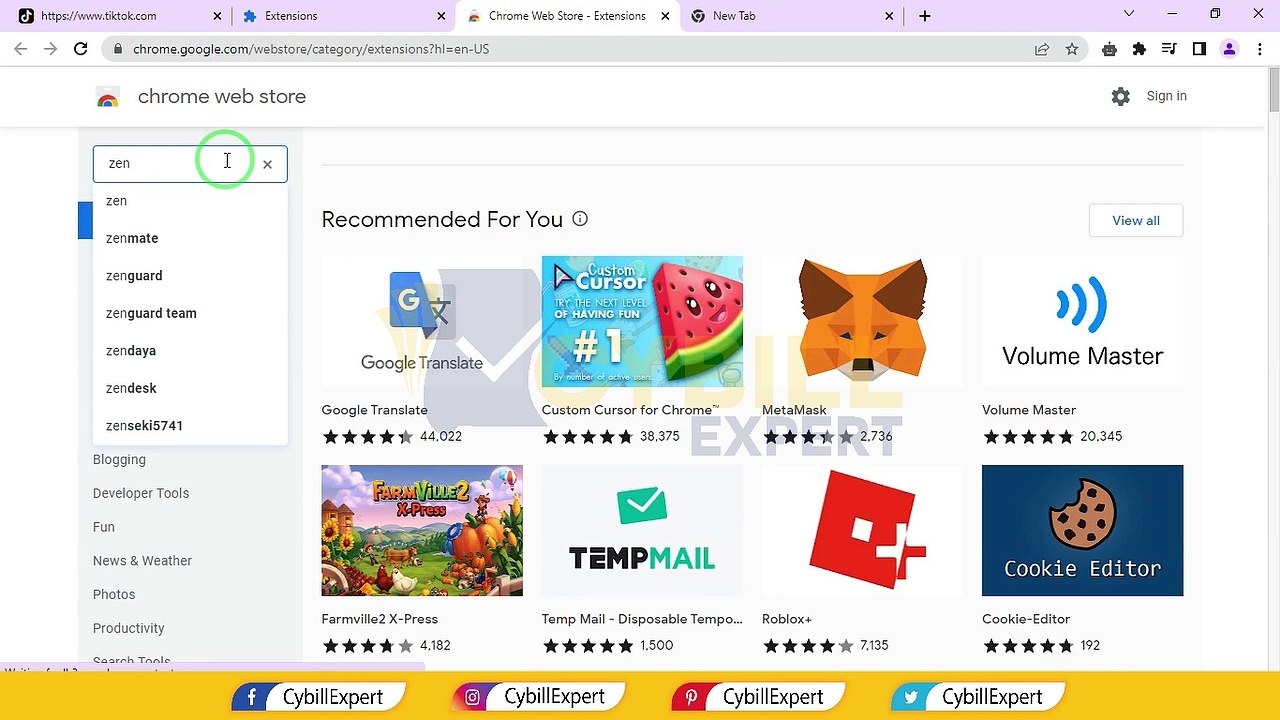Image resolution: width=1280 pixels, height=720 pixels.
Task: Open the web store settings gear
Action: click(x=1120, y=96)
